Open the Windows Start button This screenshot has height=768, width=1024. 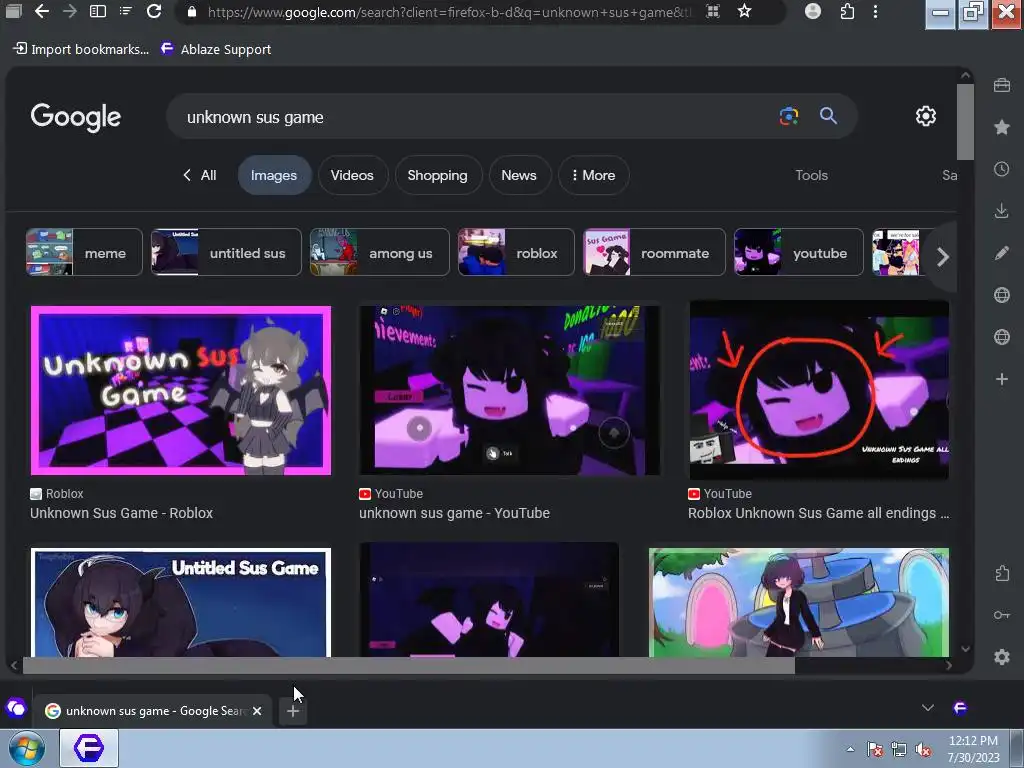pos(27,748)
